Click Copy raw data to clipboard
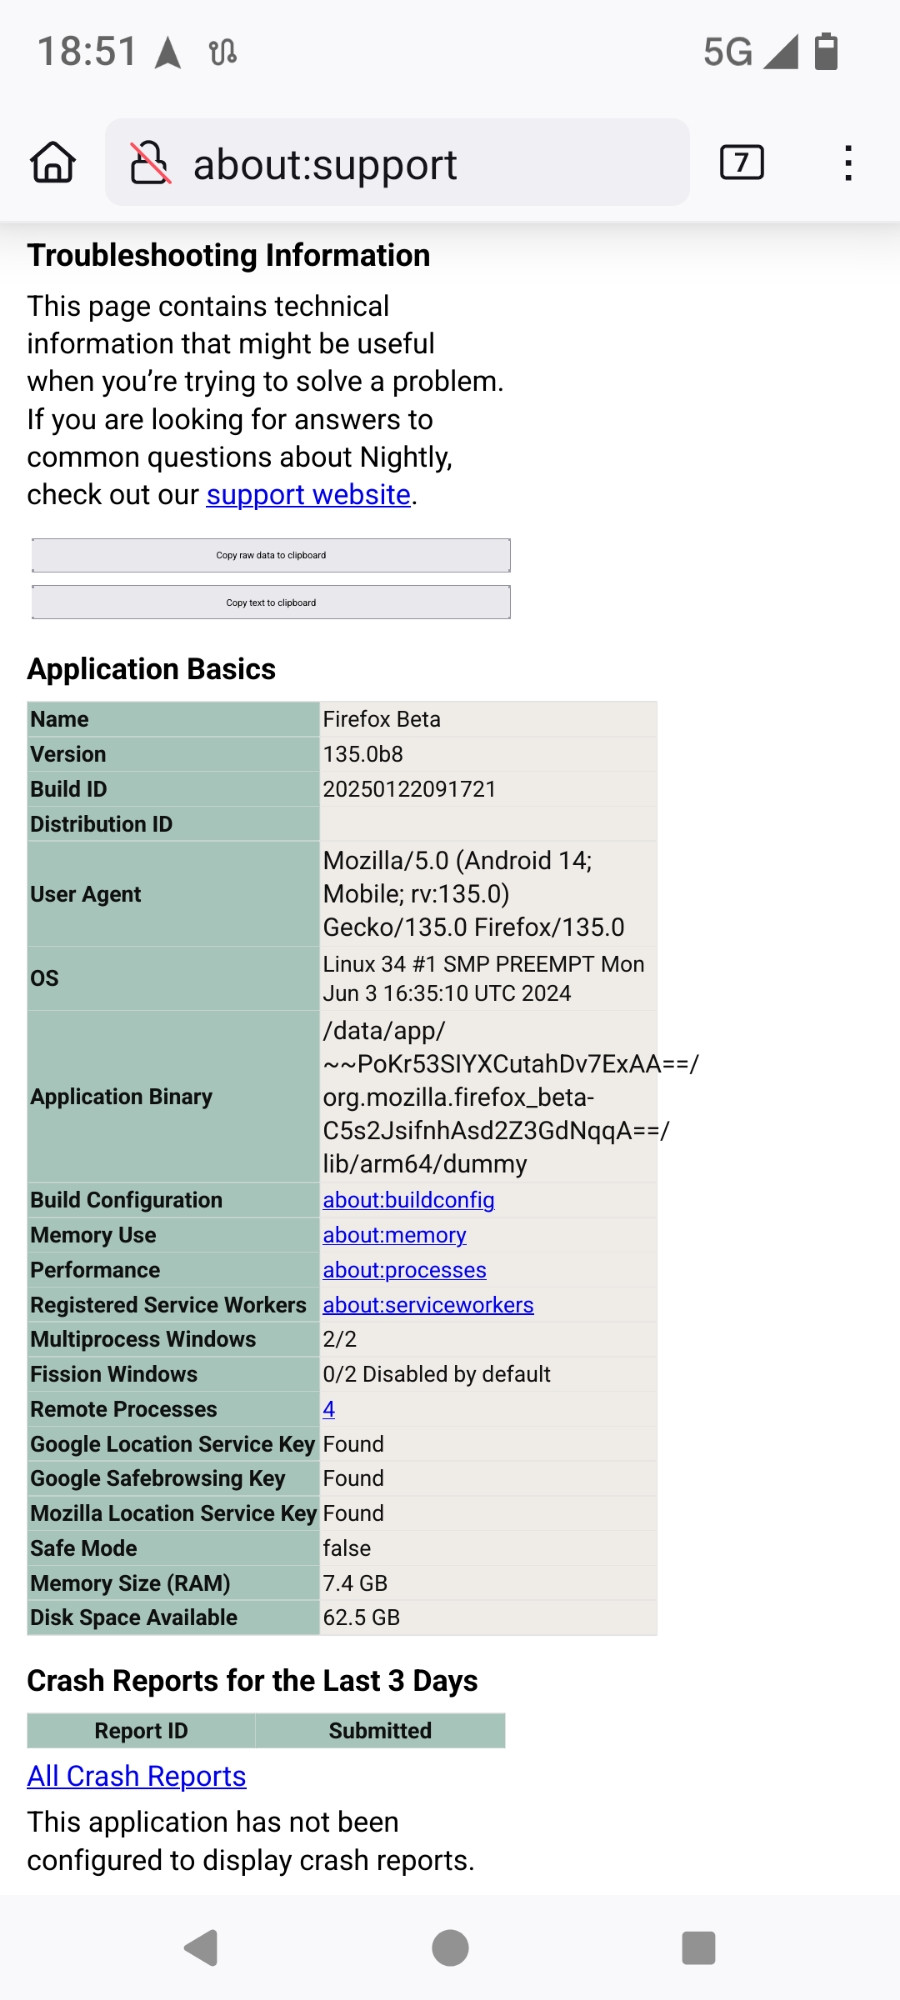Screen dimensions: 900x2000 (271, 555)
